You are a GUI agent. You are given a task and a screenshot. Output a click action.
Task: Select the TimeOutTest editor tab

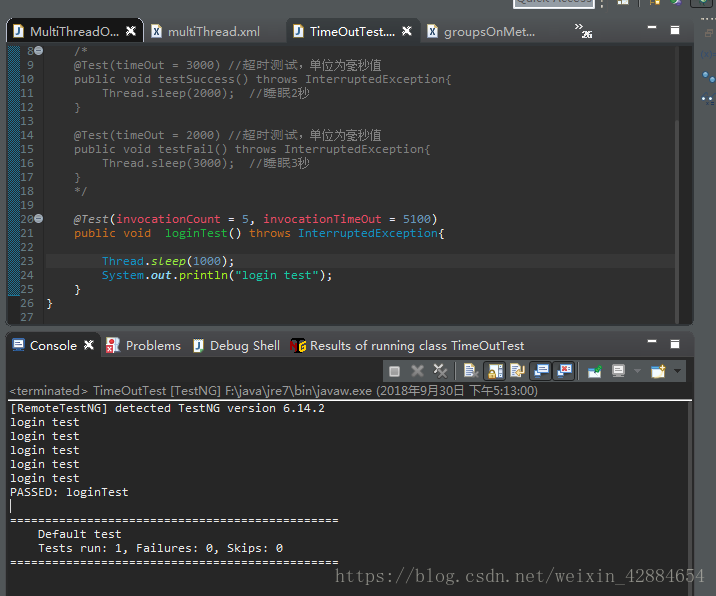[x=352, y=32]
